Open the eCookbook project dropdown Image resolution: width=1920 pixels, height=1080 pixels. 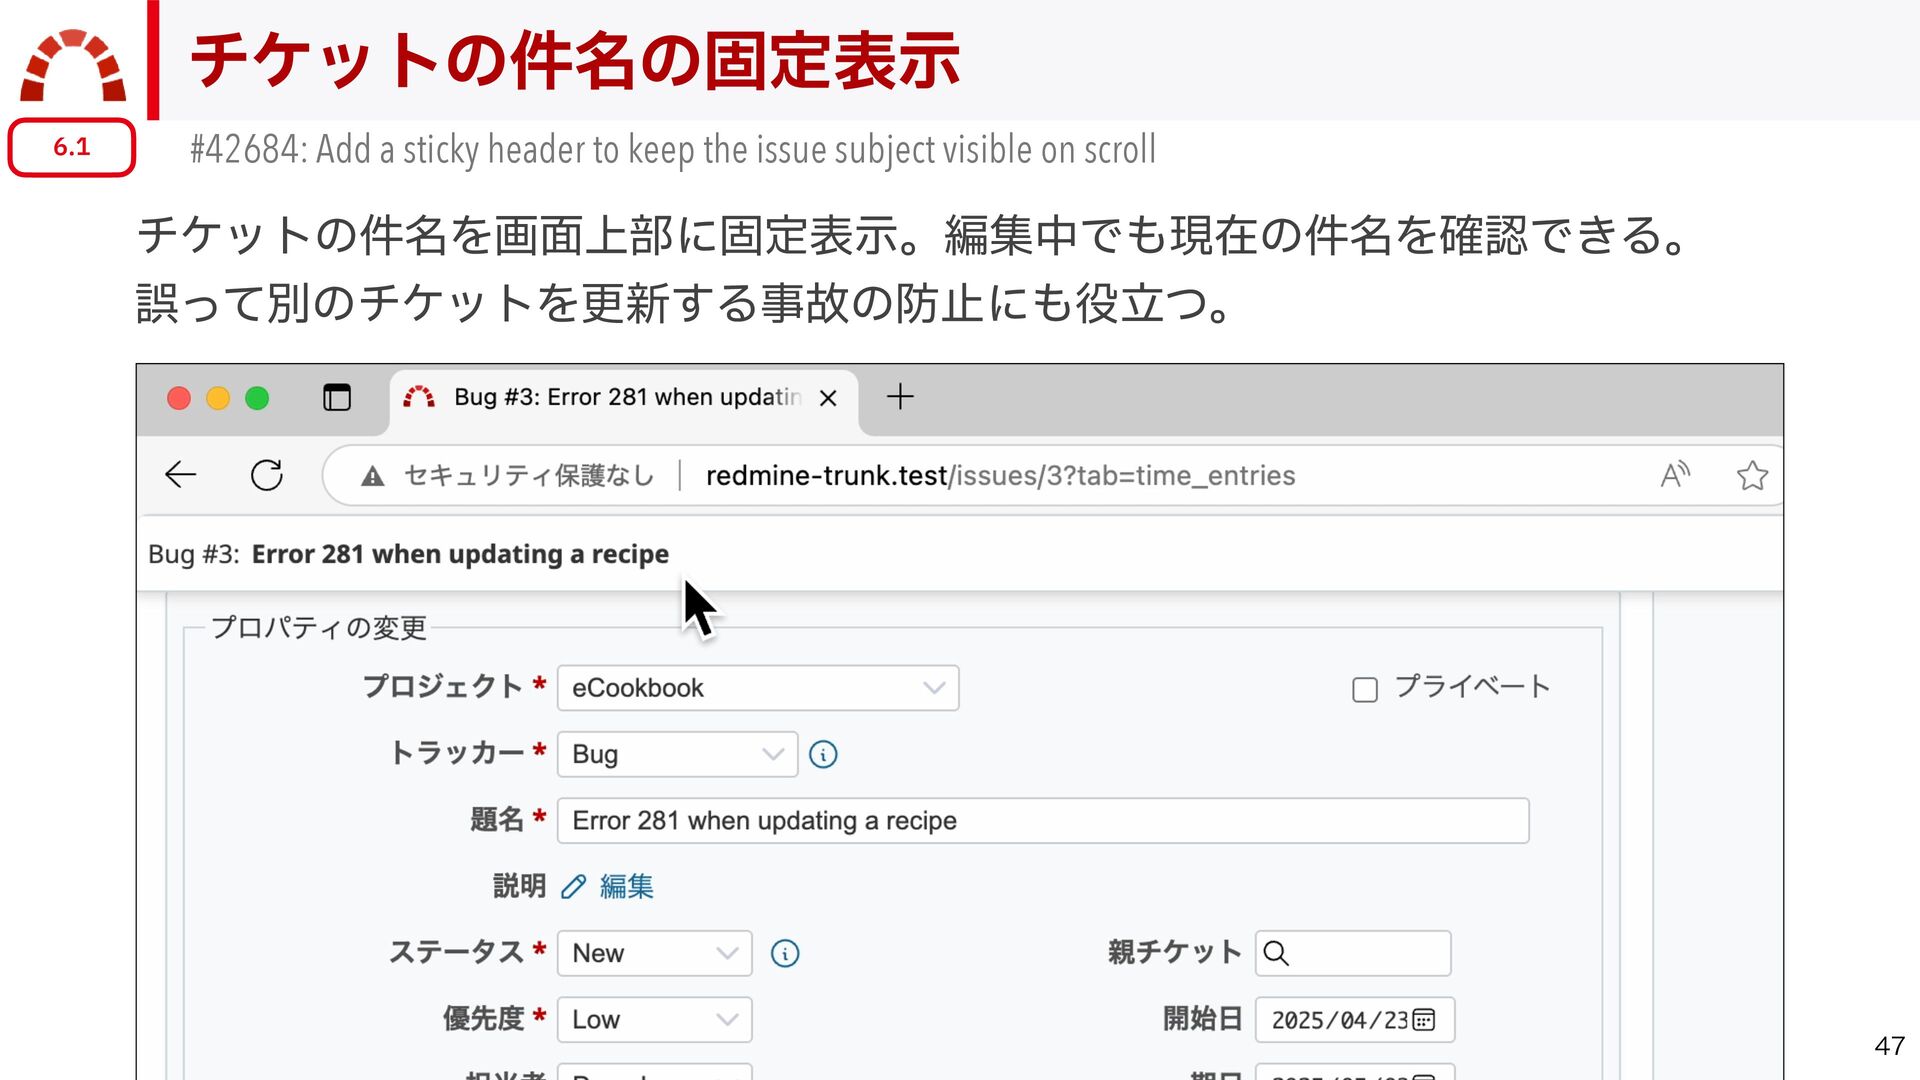pyautogui.click(x=758, y=688)
